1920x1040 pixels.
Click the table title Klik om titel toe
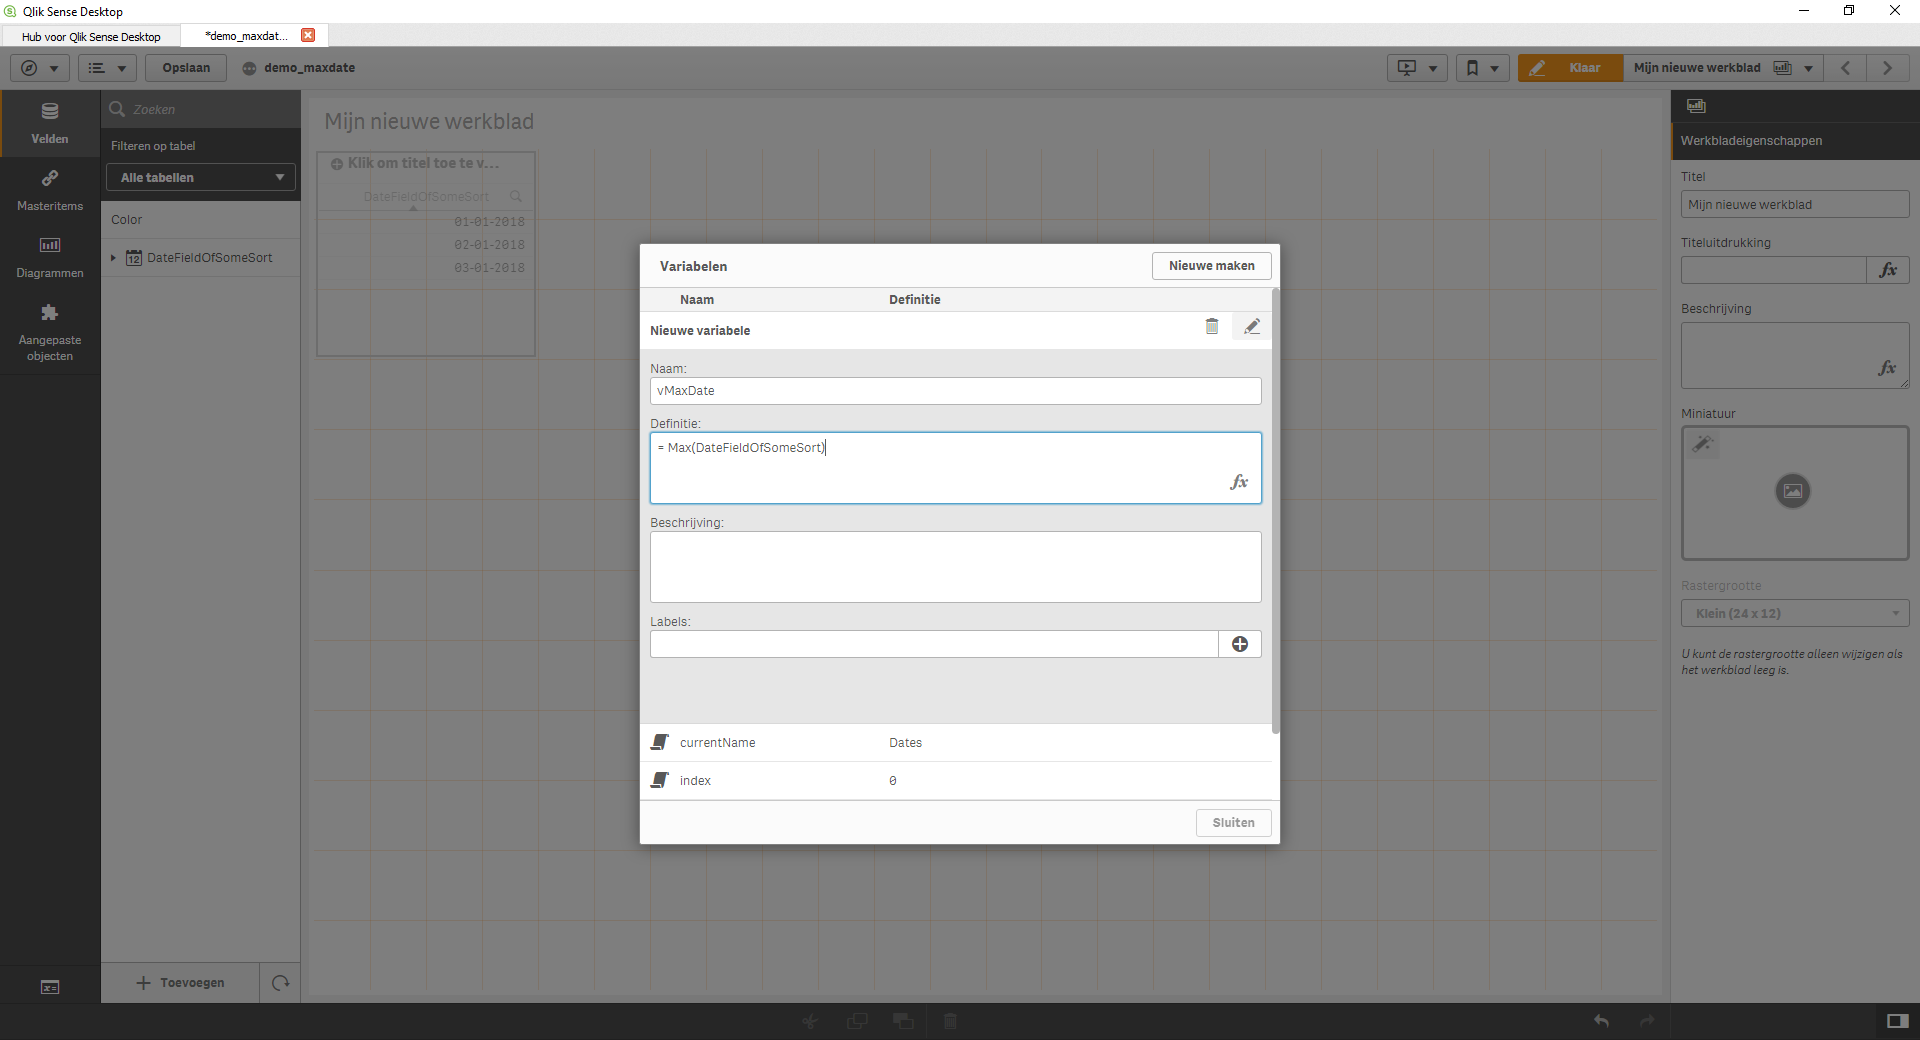(x=424, y=163)
